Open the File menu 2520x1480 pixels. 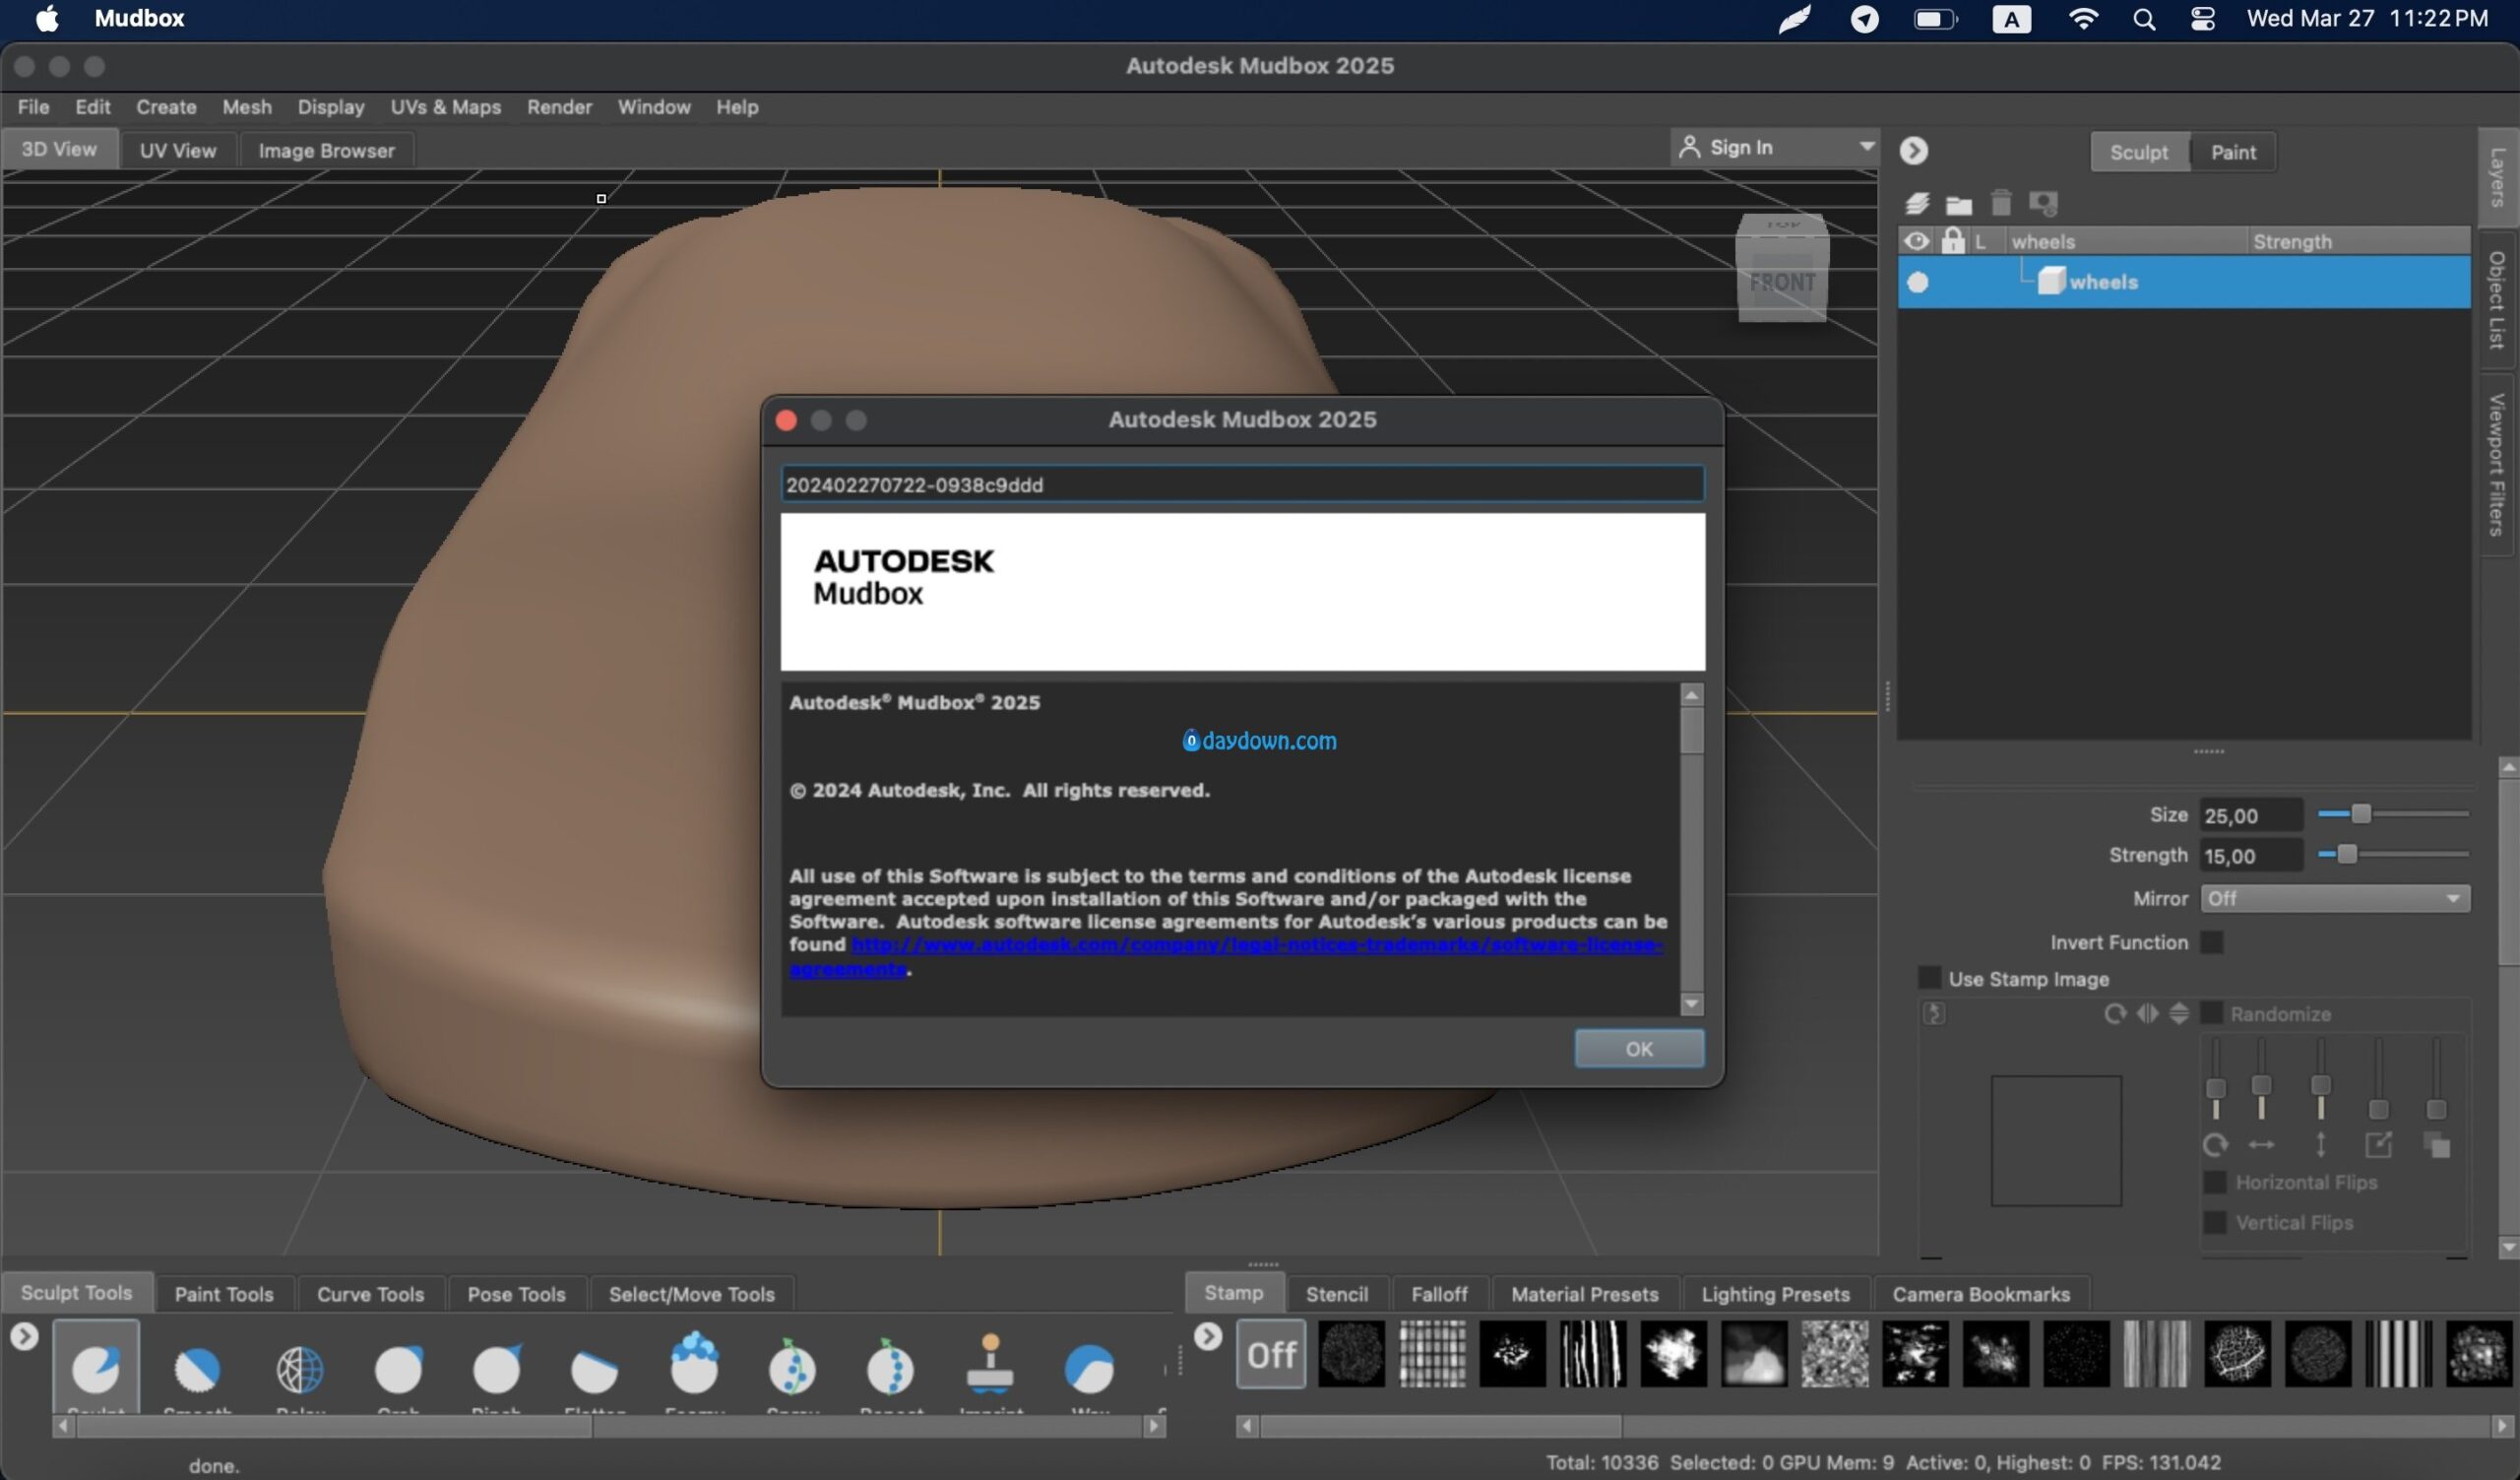tap(33, 107)
